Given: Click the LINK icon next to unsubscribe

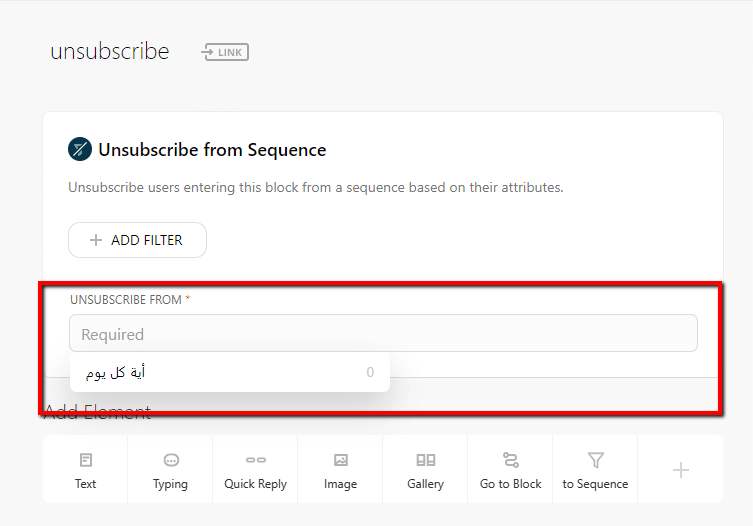Looking at the screenshot, I should coord(225,52).
